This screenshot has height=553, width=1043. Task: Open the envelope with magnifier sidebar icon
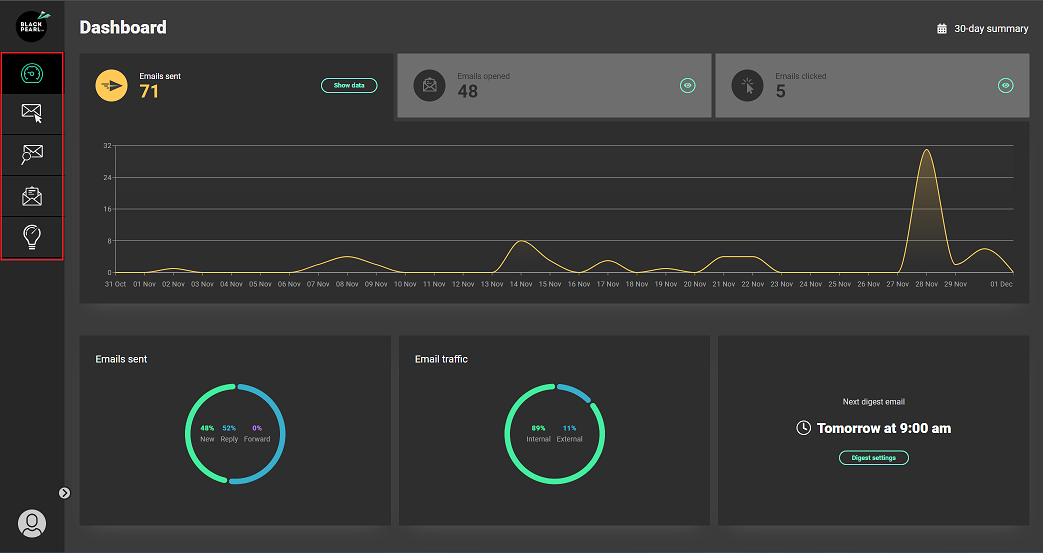click(x=32, y=155)
